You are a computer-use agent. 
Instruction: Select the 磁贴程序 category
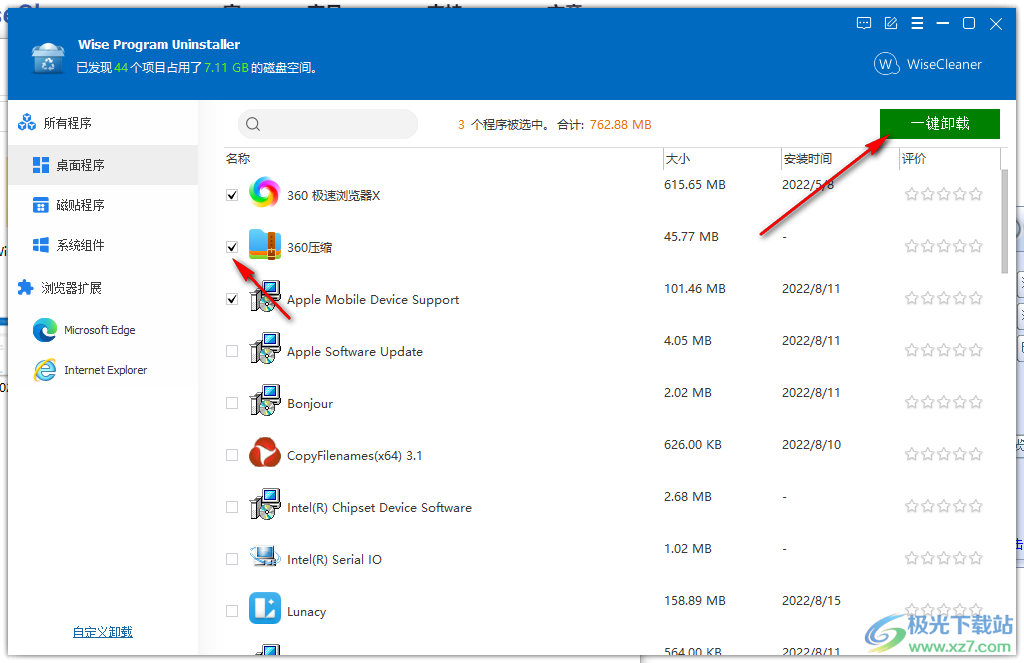point(103,205)
